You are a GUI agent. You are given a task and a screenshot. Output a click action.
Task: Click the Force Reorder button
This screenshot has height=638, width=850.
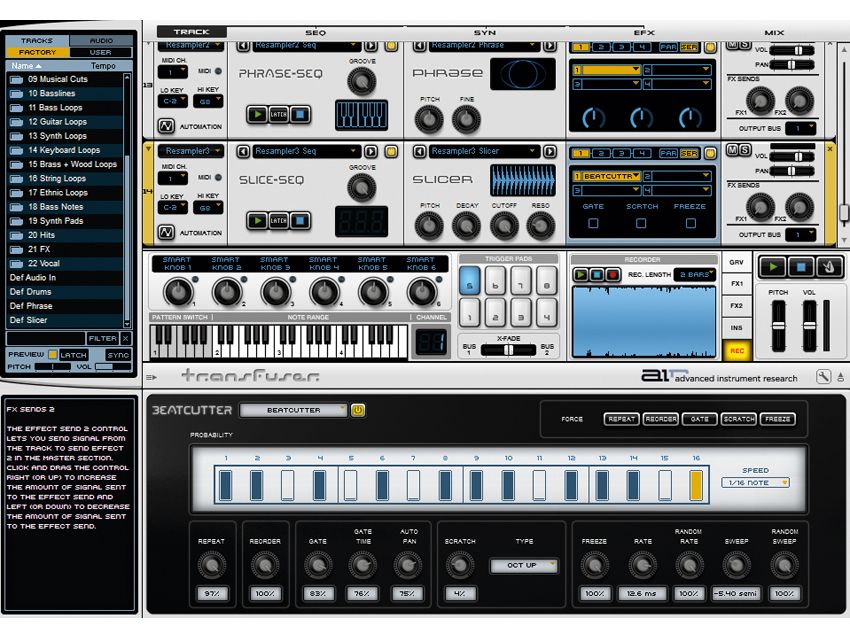pos(660,420)
